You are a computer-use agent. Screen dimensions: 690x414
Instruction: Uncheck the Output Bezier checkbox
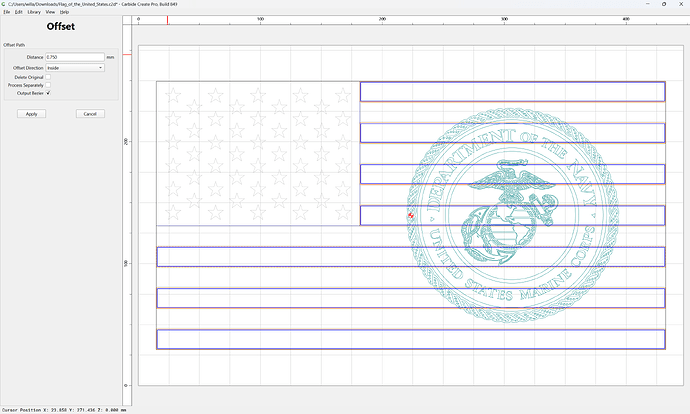click(x=48, y=93)
